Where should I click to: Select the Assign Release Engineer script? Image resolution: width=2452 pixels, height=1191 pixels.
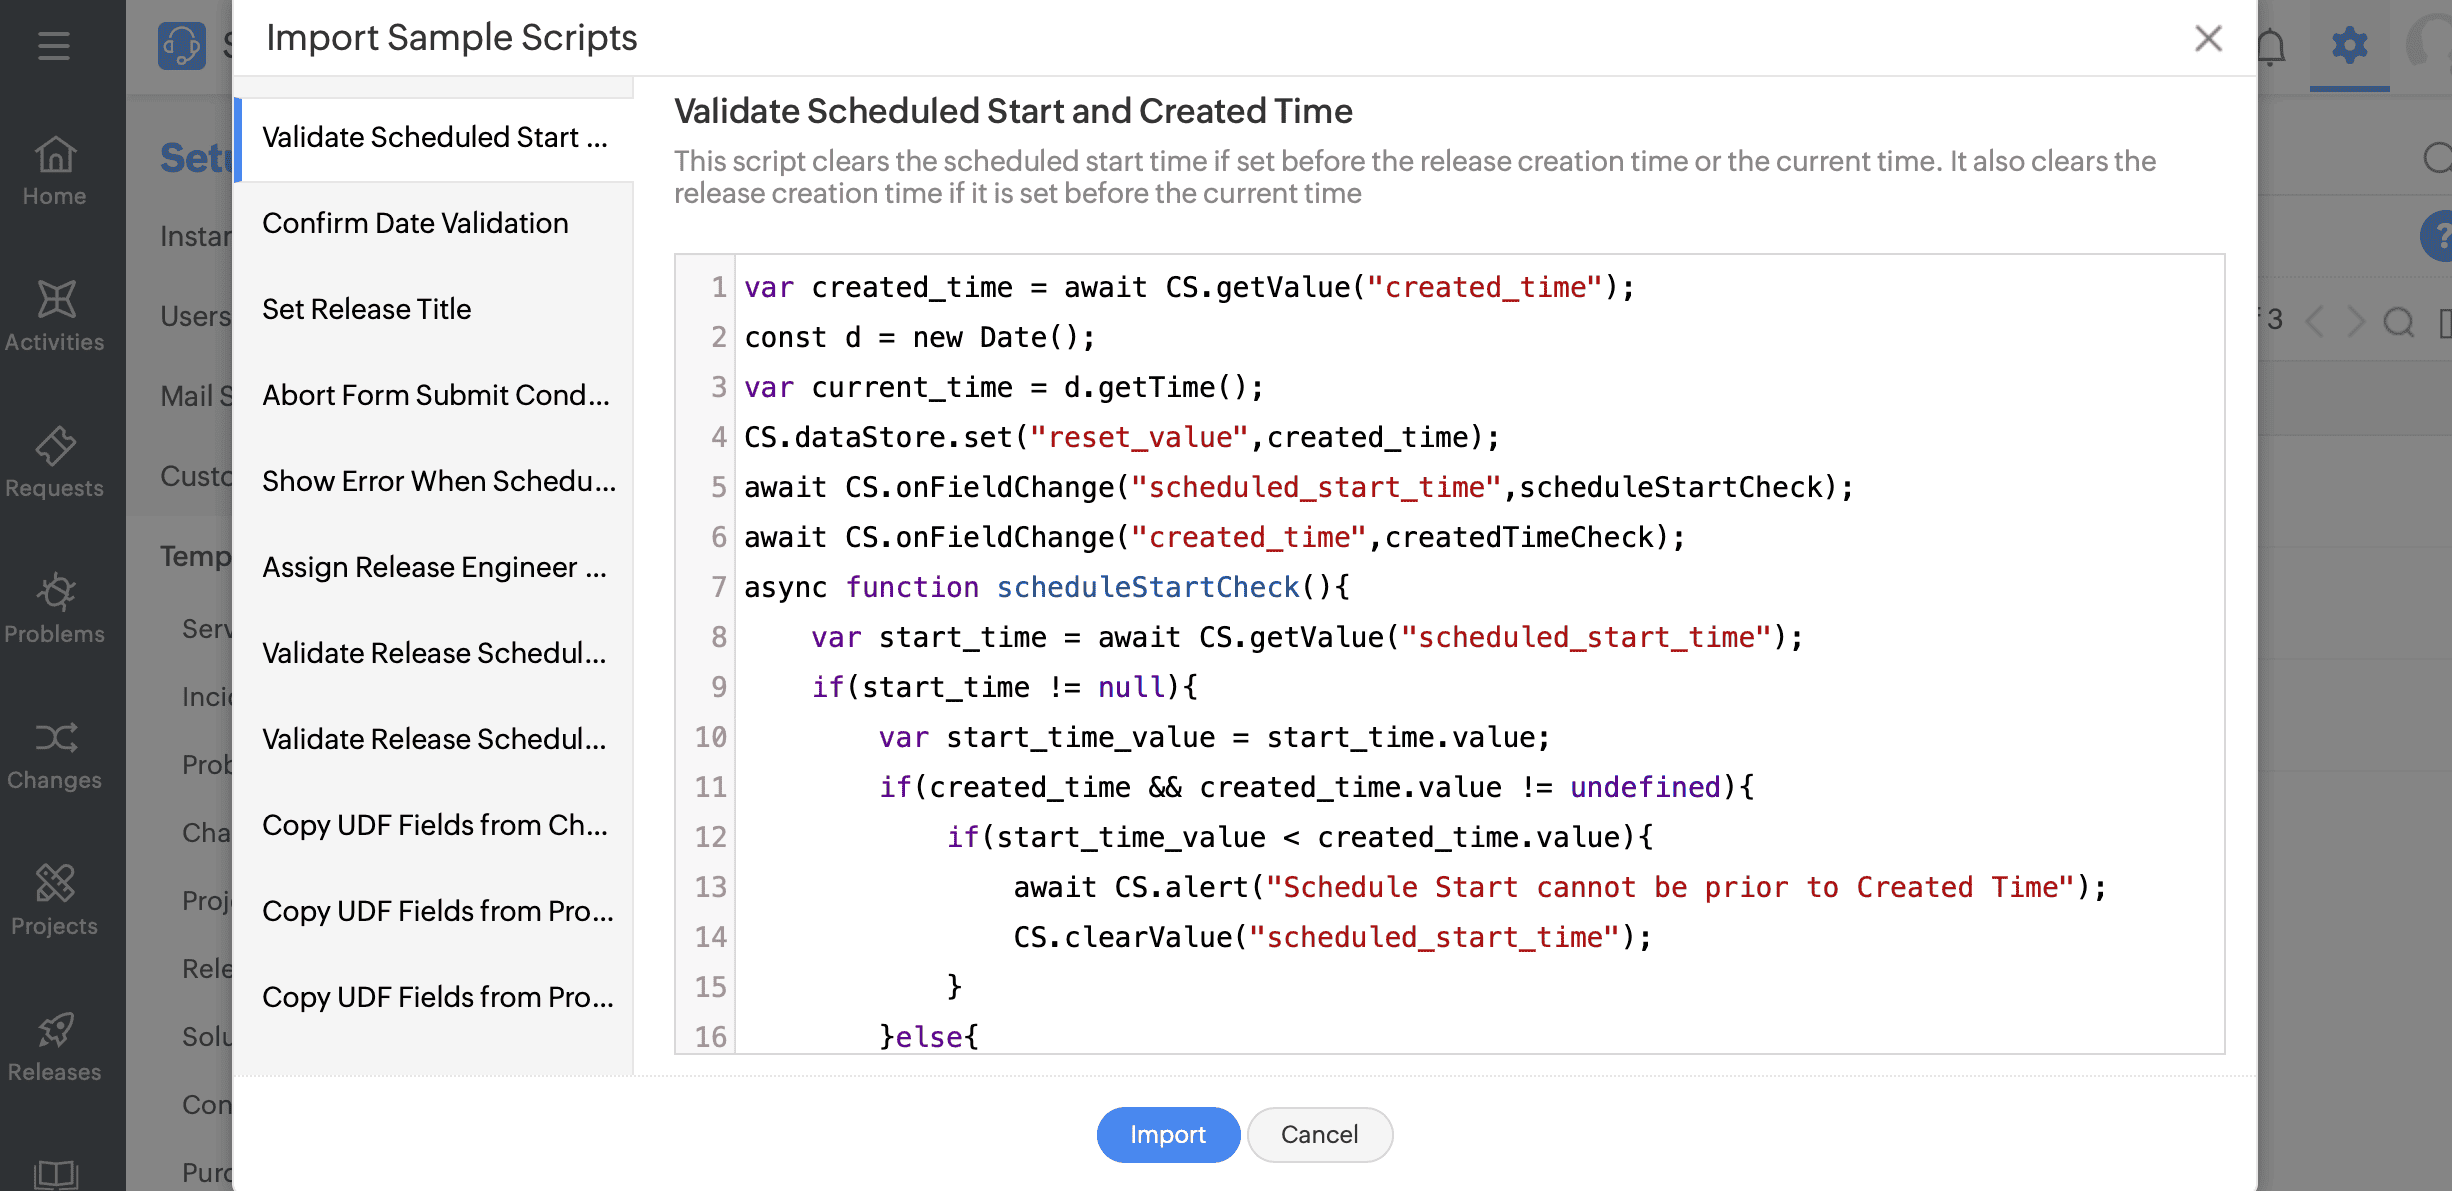click(x=434, y=567)
